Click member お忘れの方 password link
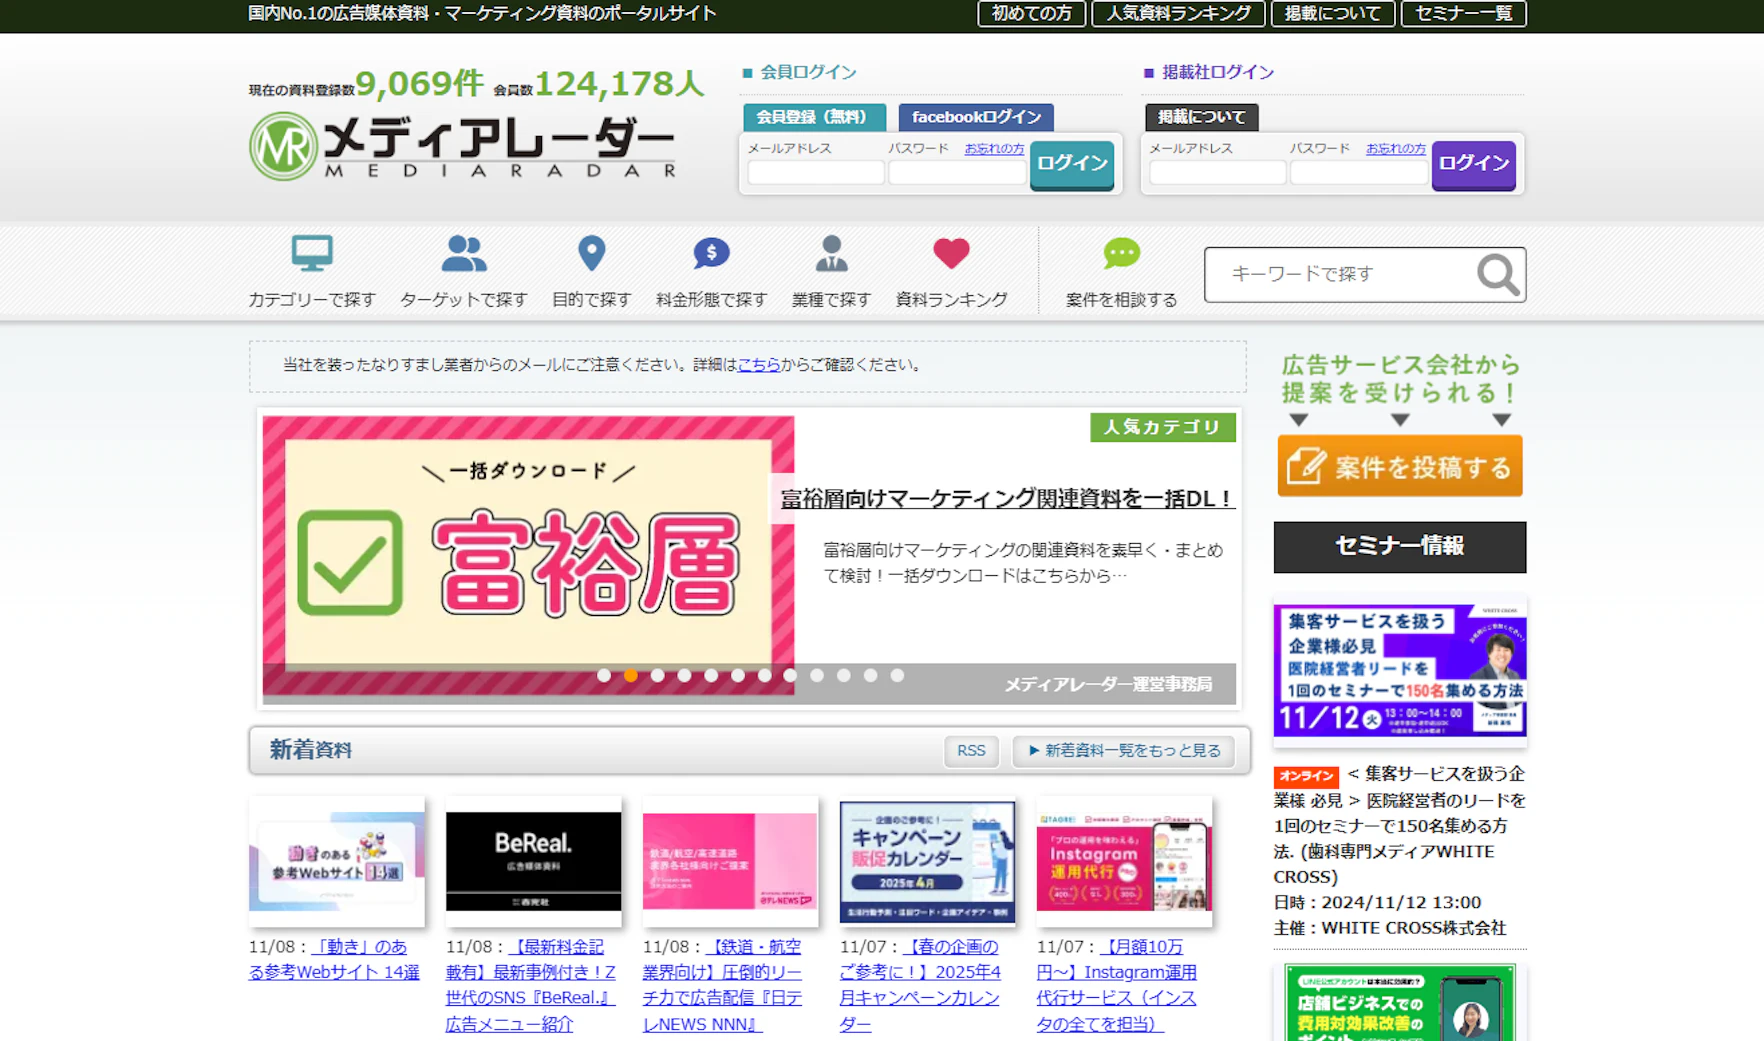The image size is (1764, 1041). [994, 148]
